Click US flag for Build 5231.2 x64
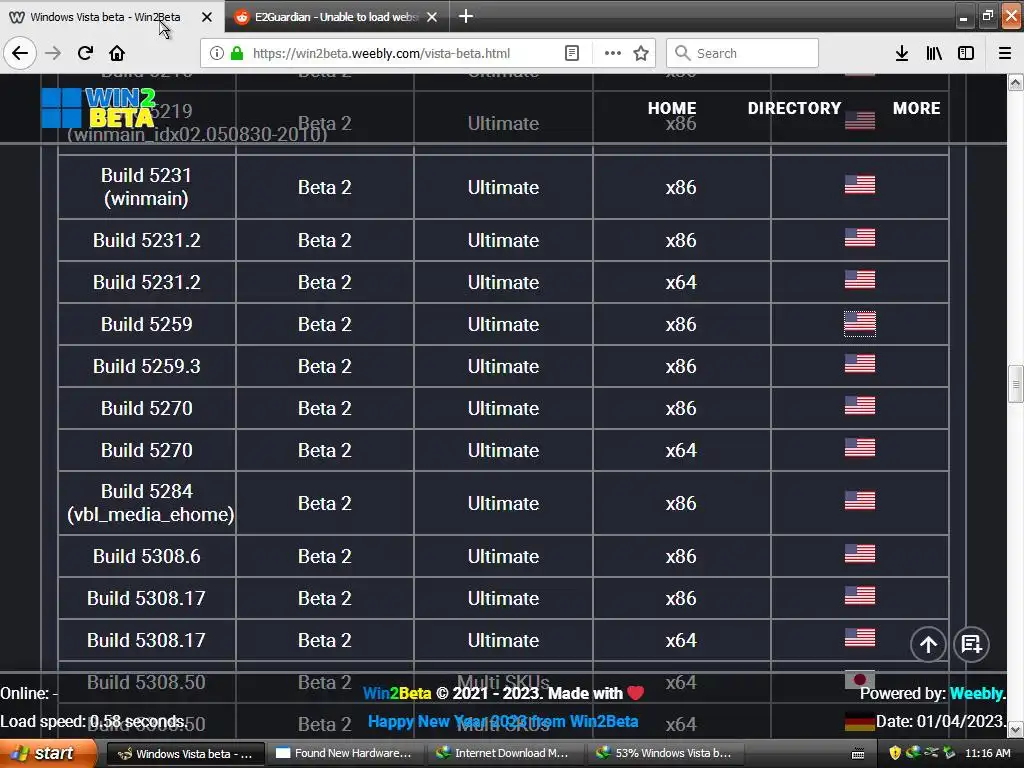Screen dimensions: 1024x768 [859, 280]
